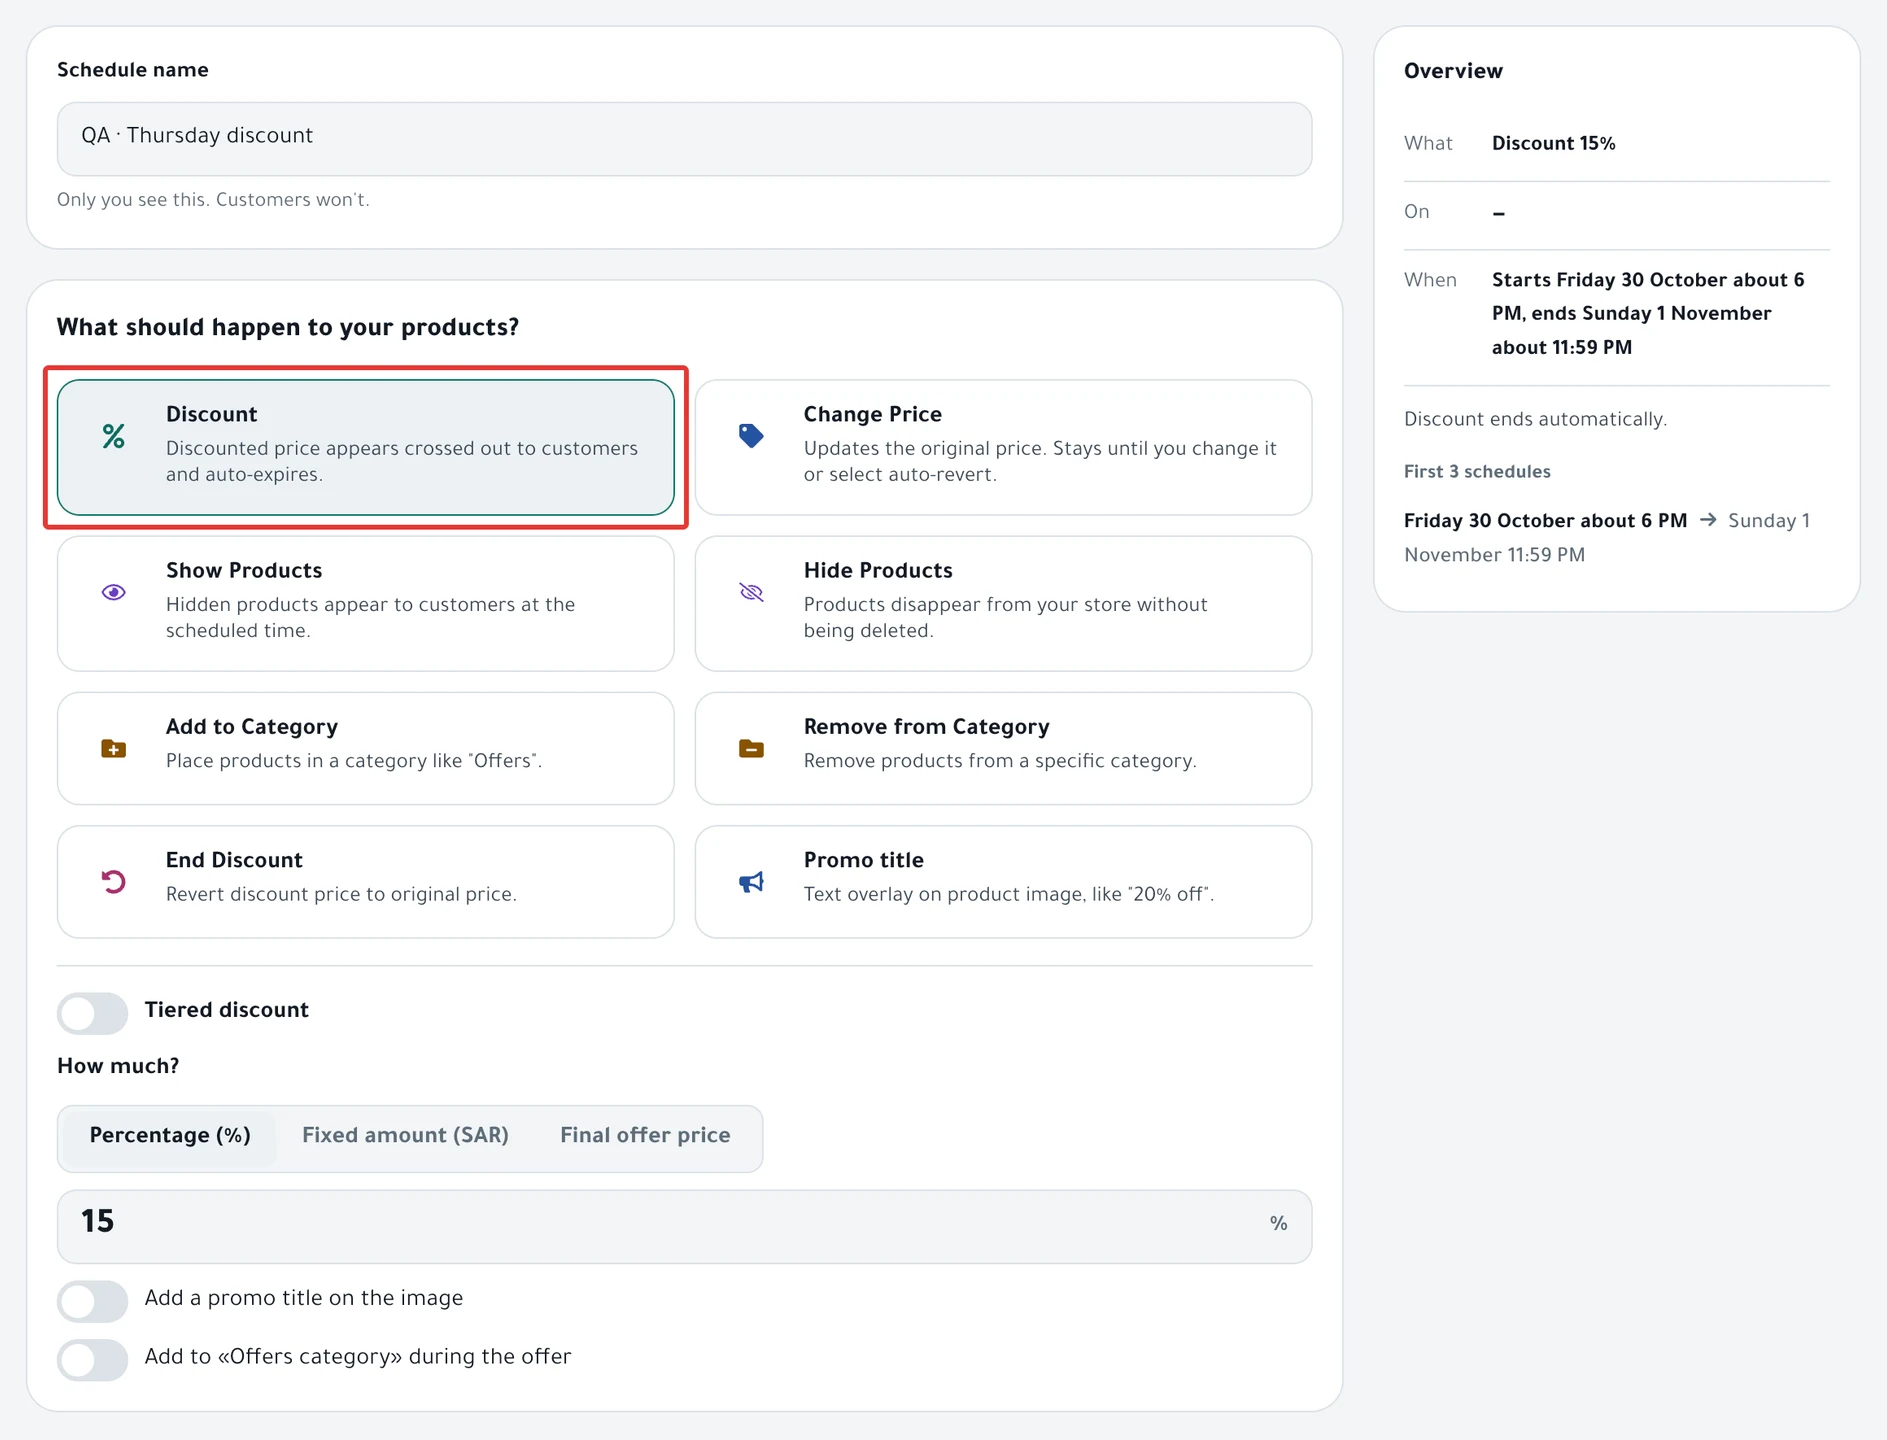Pick the Remove from Category card title
The width and height of the screenshot is (1887, 1440).
point(926,727)
